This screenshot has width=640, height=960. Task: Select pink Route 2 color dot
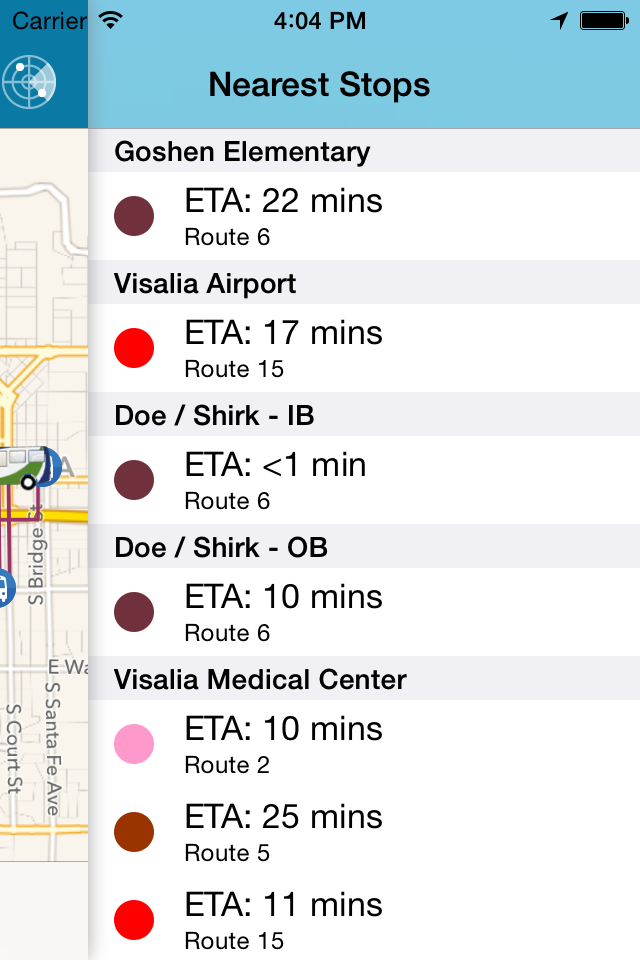134,744
